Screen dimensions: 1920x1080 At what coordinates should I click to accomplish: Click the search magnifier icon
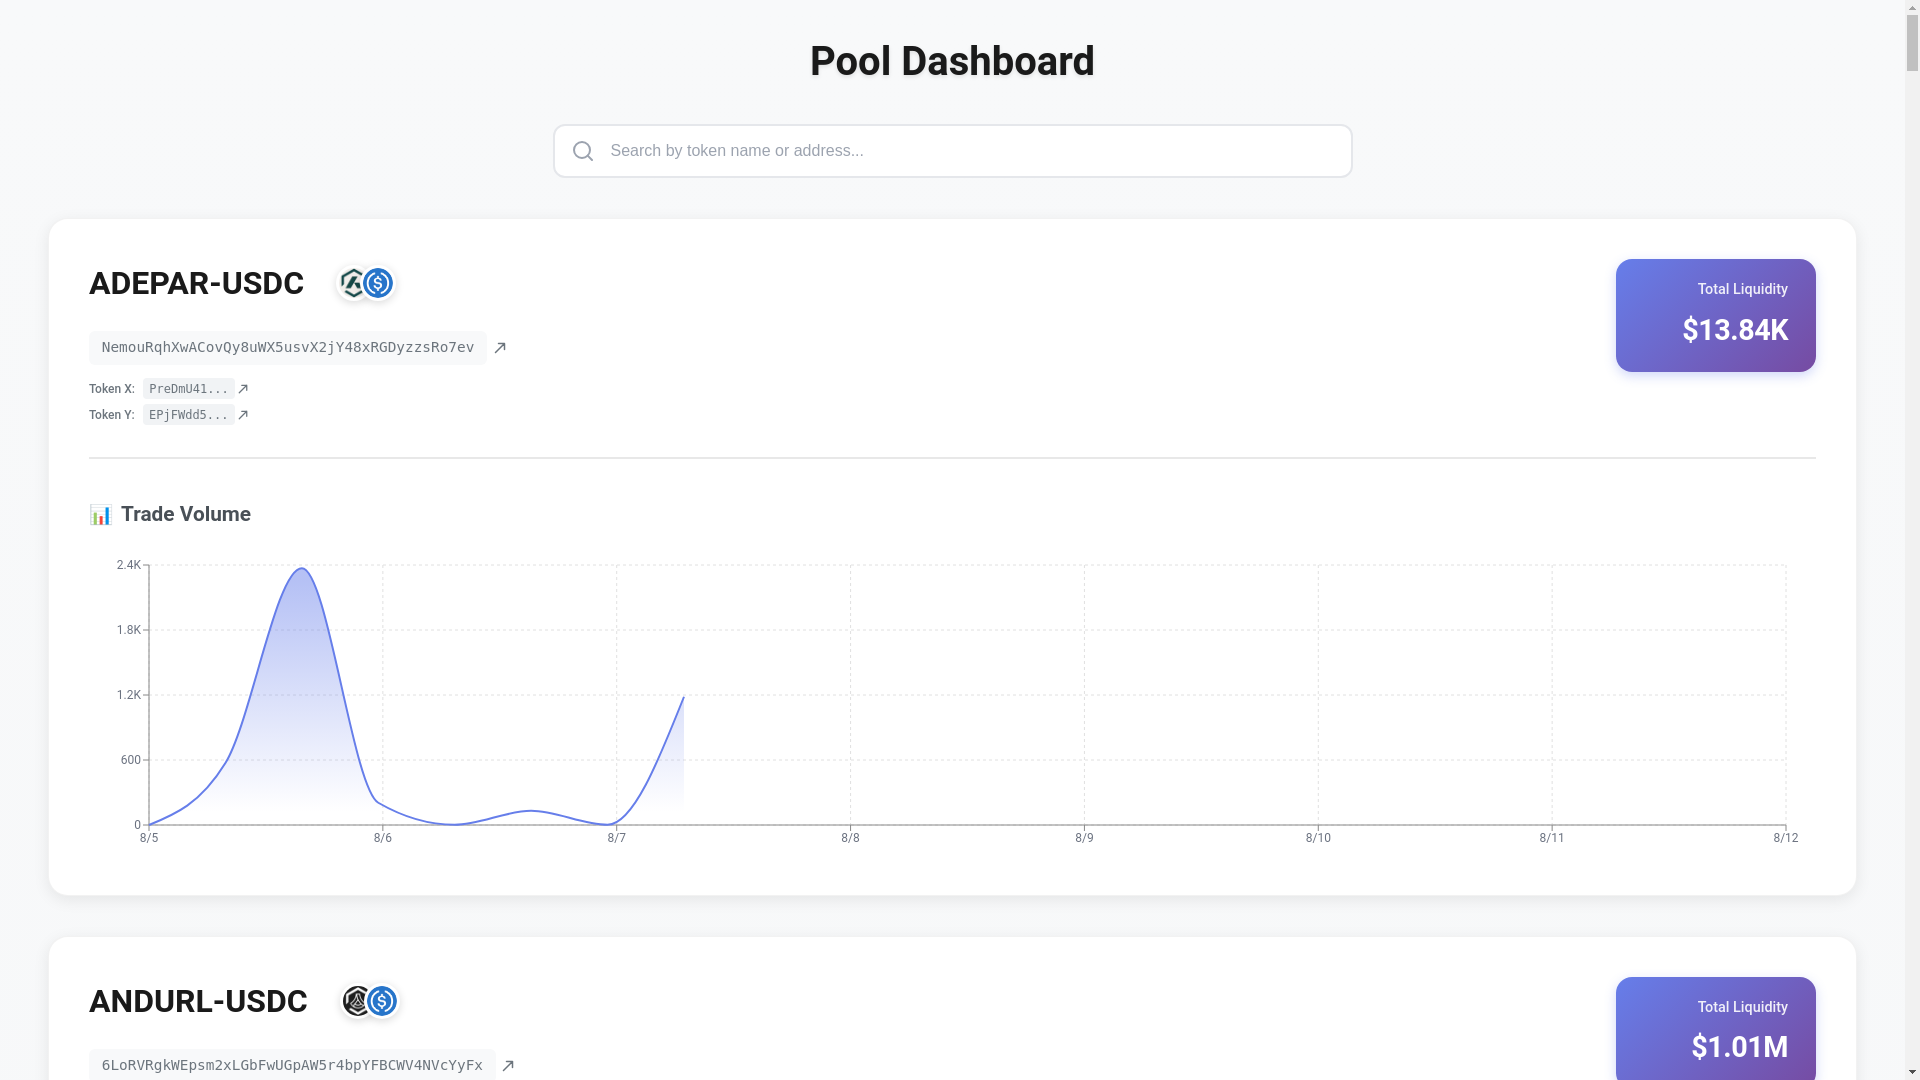pyautogui.click(x=583, y=151)
